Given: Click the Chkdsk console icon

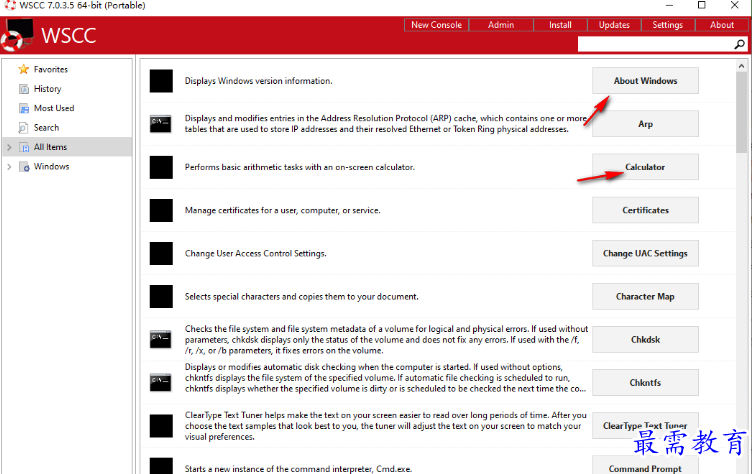Looking at the screenshot, I should [161, 340].
